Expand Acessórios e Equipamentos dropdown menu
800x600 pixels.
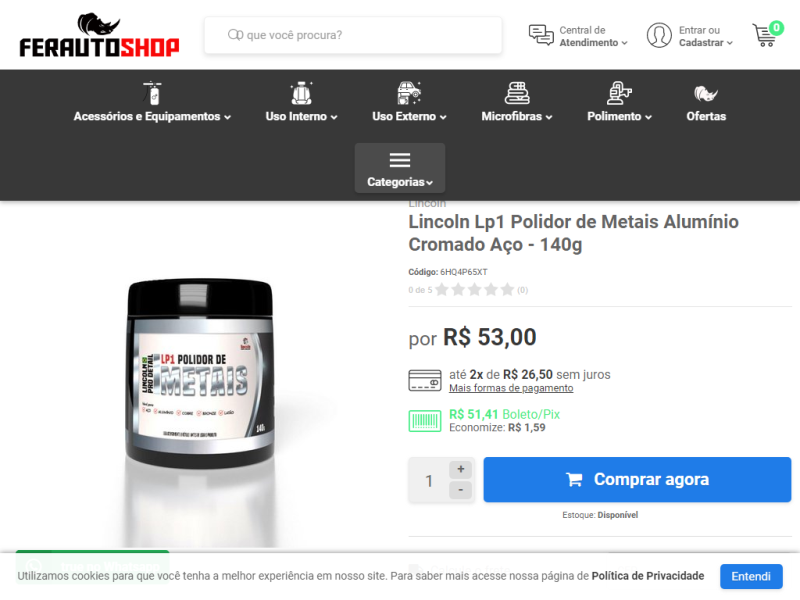pyautogui.click(x=152, y=116)
